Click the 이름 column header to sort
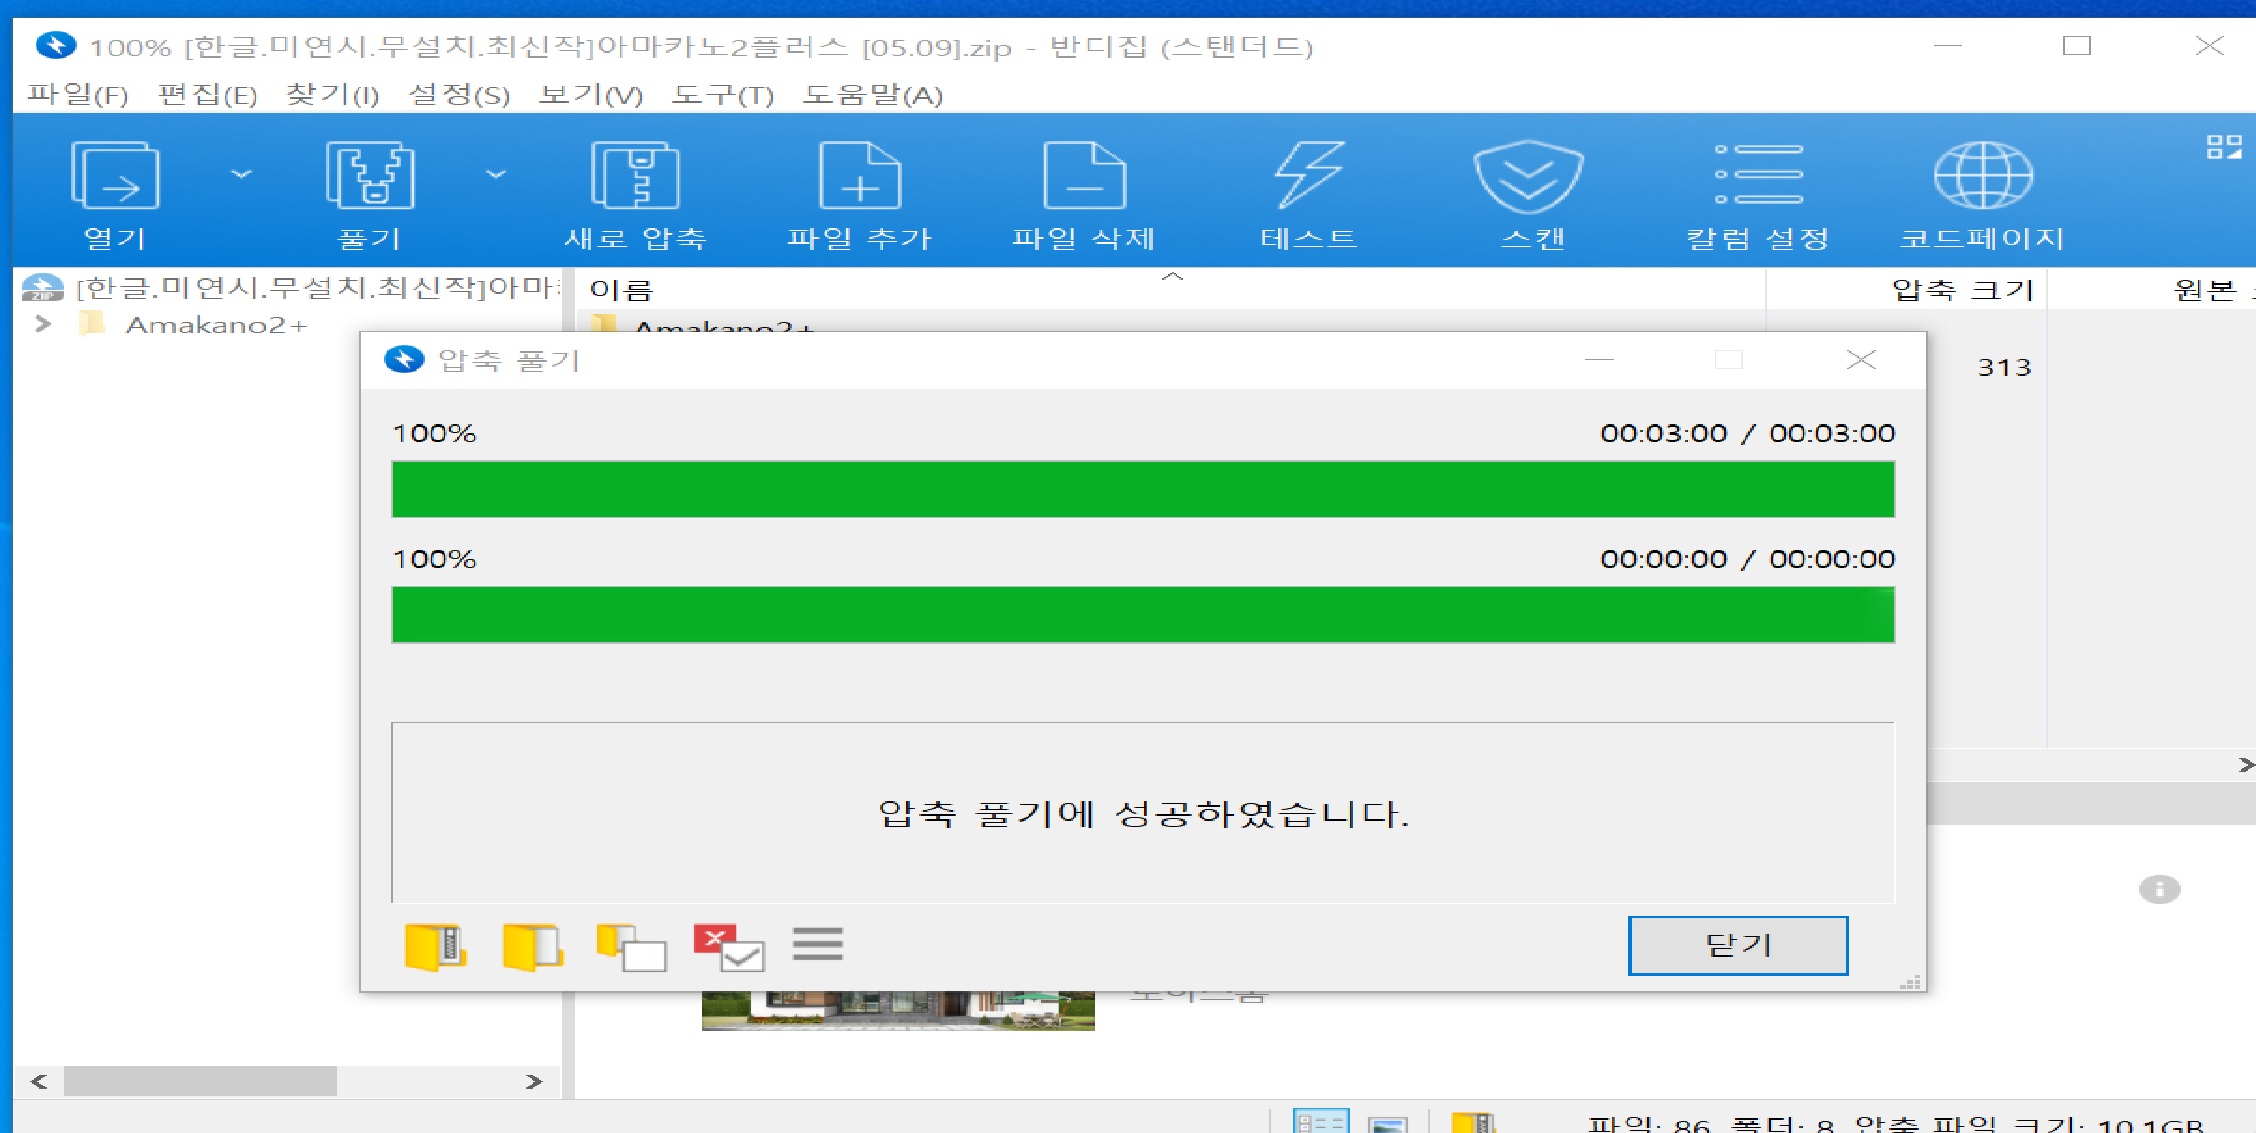 click(x=621, y=290)
